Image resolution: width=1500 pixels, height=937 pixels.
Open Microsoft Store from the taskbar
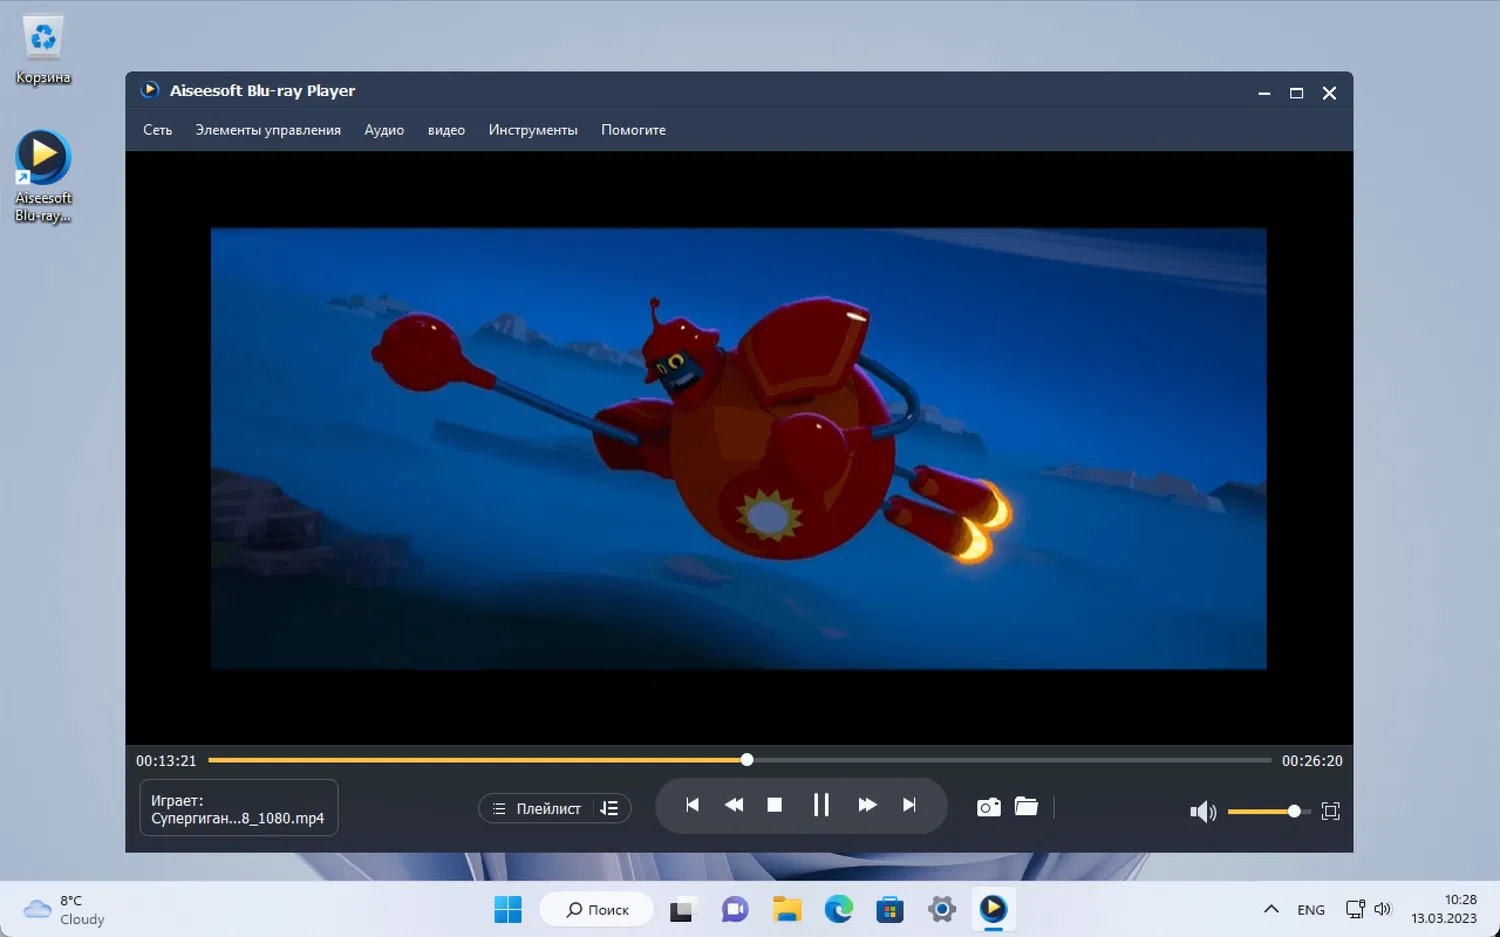coord(890,910)
